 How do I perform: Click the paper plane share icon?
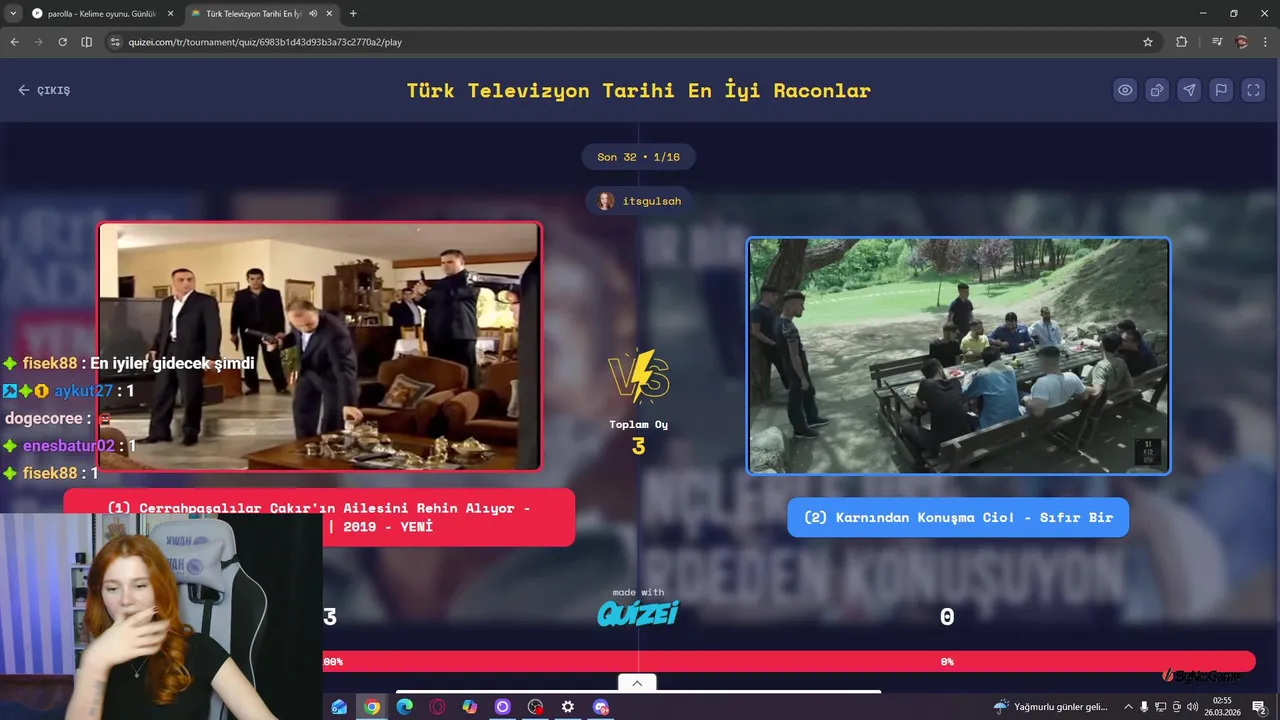1189,90
